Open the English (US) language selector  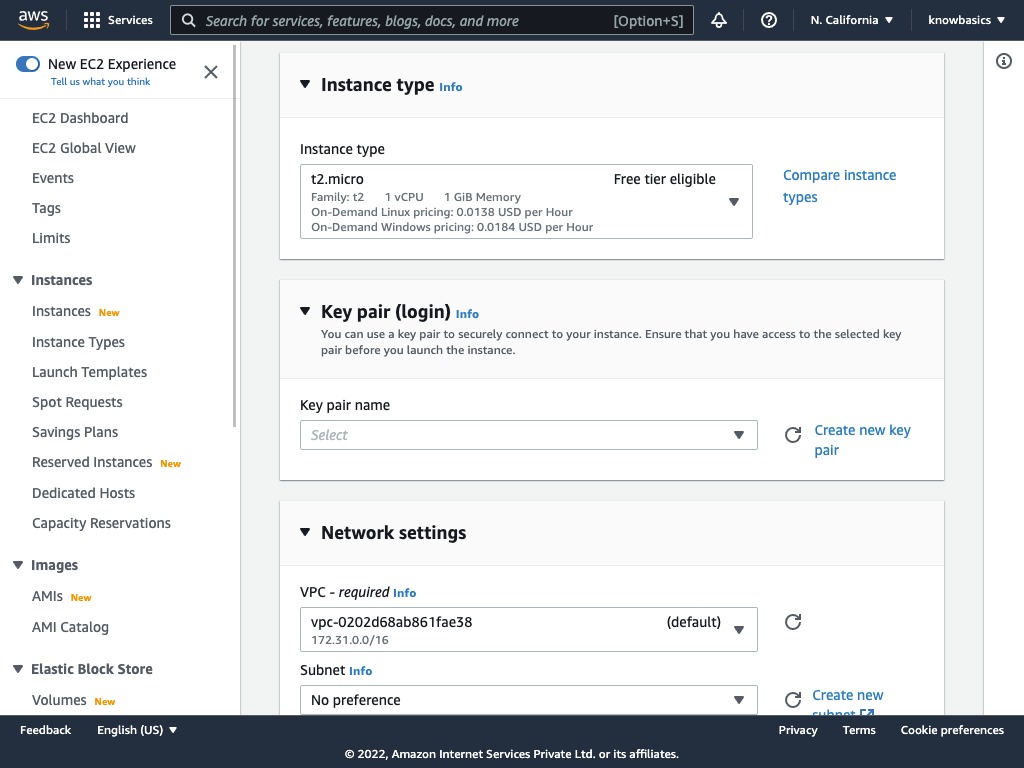click(137, 730)
